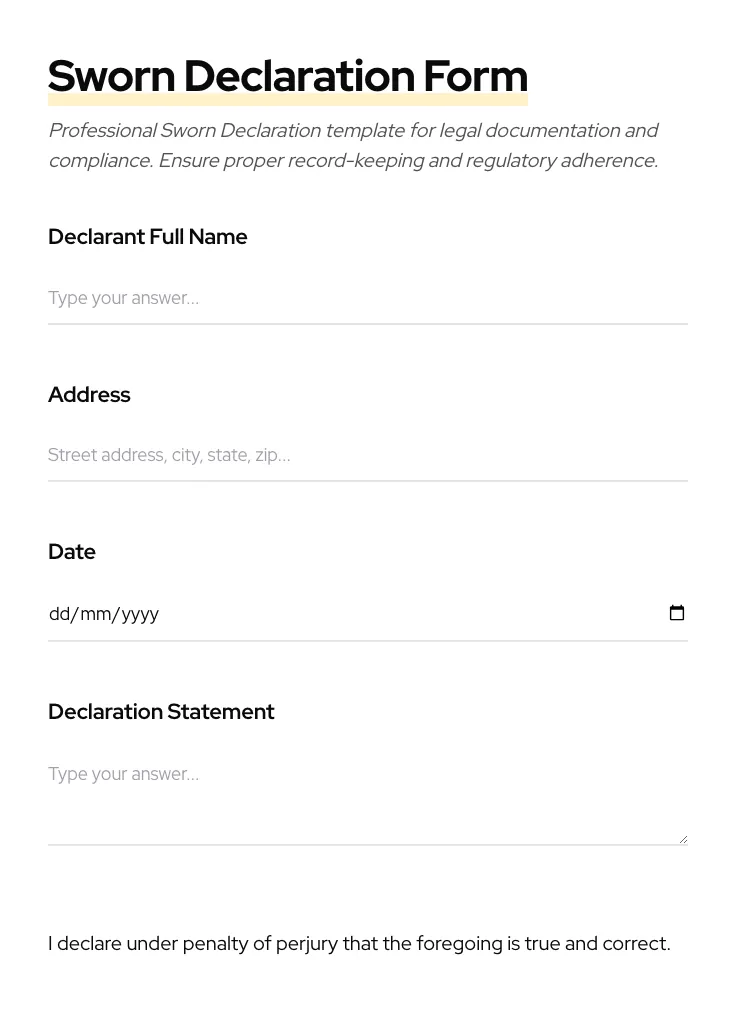The height and width of the screenshot is (1024, 736).
Task: Select the month (mm) segment of Date
Action: 96,614
